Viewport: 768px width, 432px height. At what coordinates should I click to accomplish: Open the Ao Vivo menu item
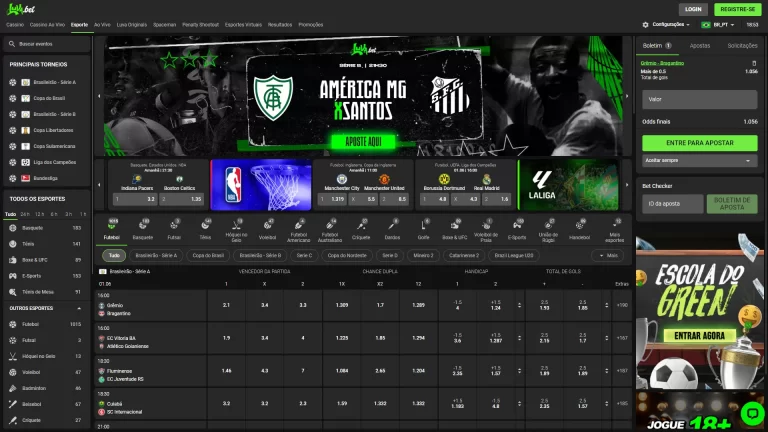coord(102,24)
